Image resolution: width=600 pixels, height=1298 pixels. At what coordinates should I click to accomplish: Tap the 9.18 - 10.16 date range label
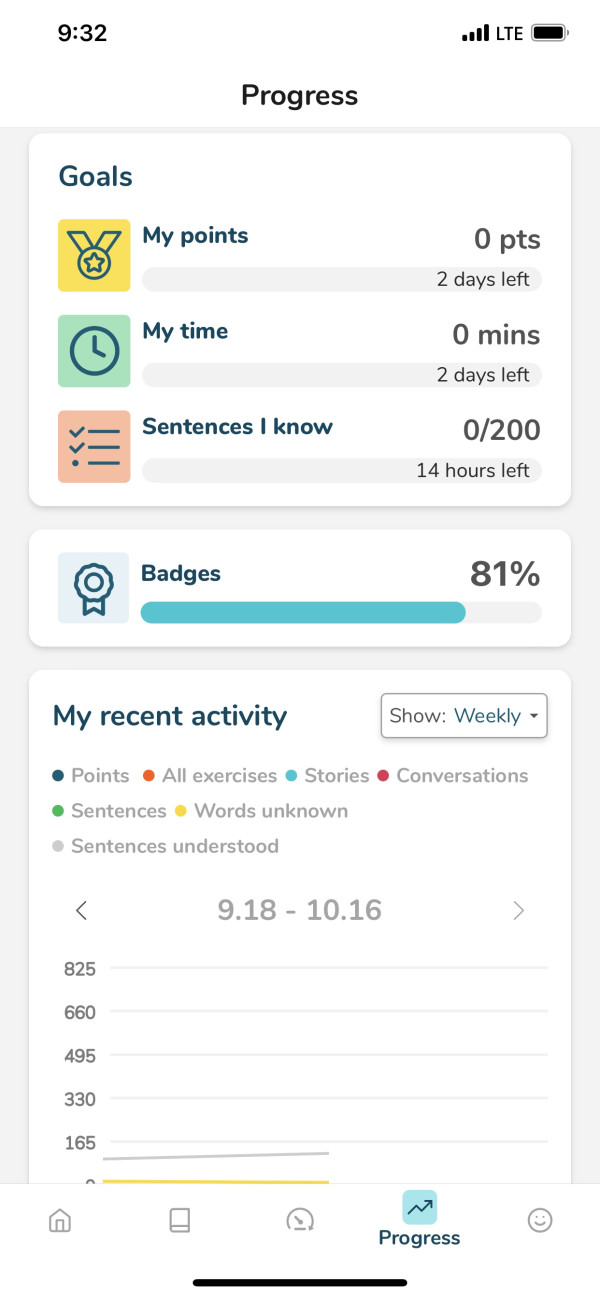[300, 910]
